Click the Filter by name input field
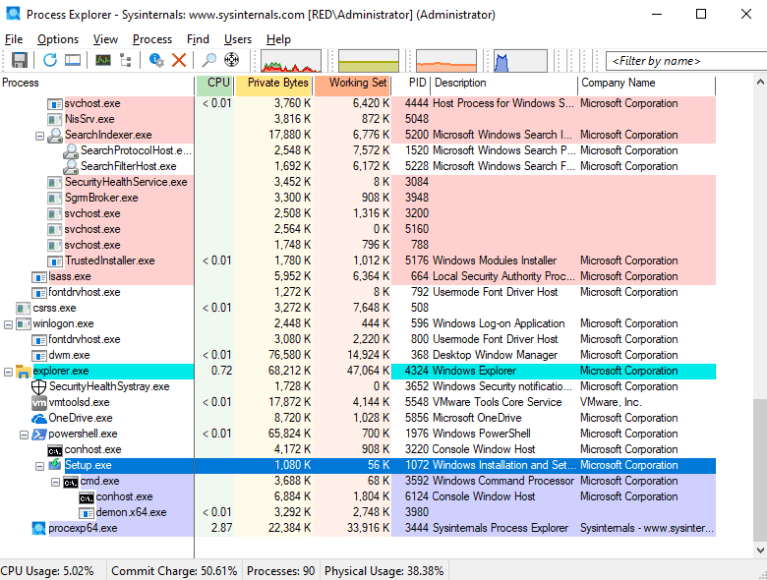767x580 pixels. click(686, 61)
